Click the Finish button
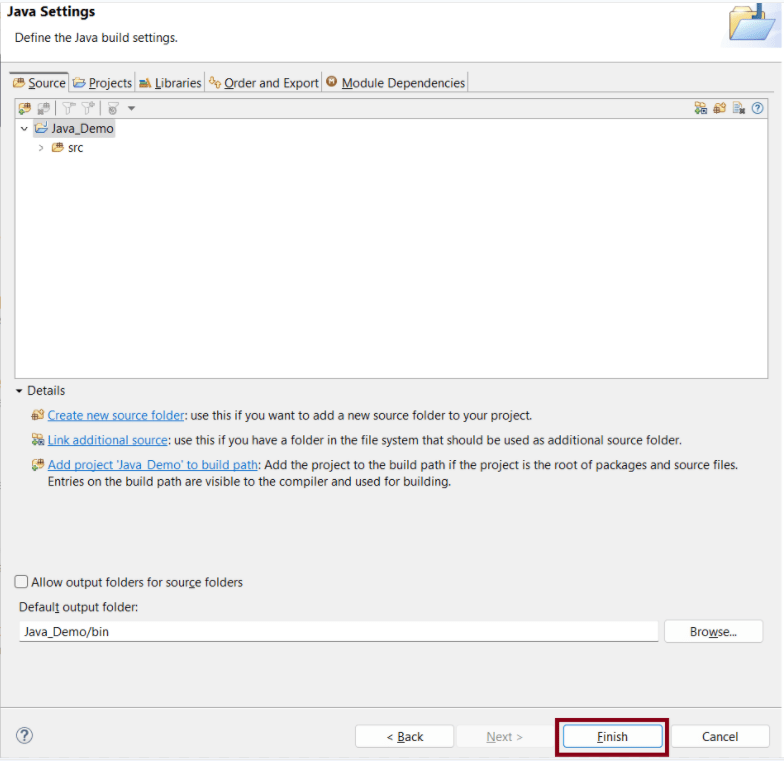 [x=612, y=737]
